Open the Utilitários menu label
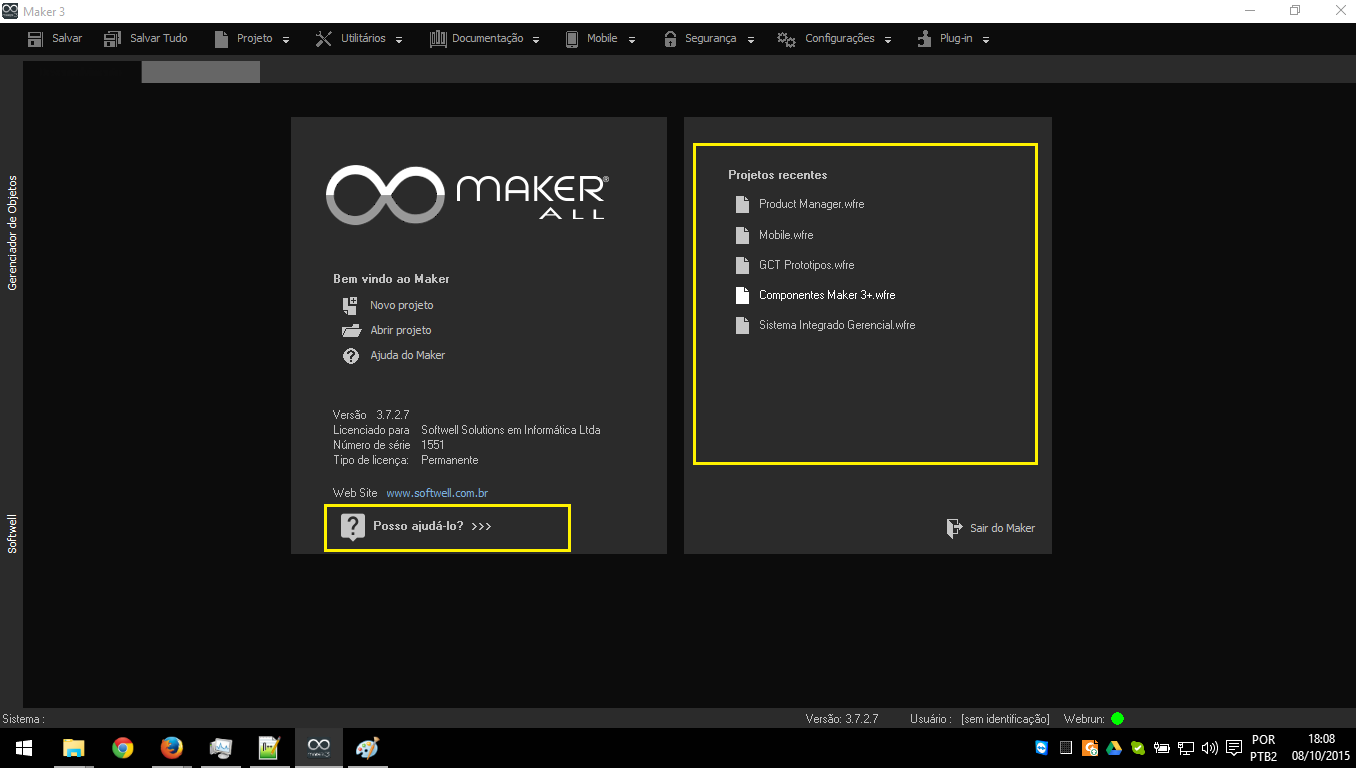 click(x=363, y=39)
